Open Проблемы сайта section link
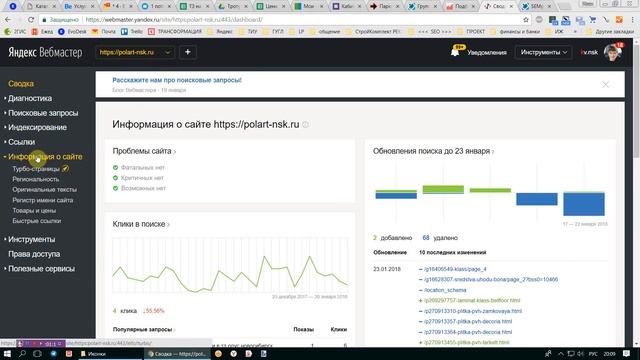 pyautogui.click(x=144, y=151)
